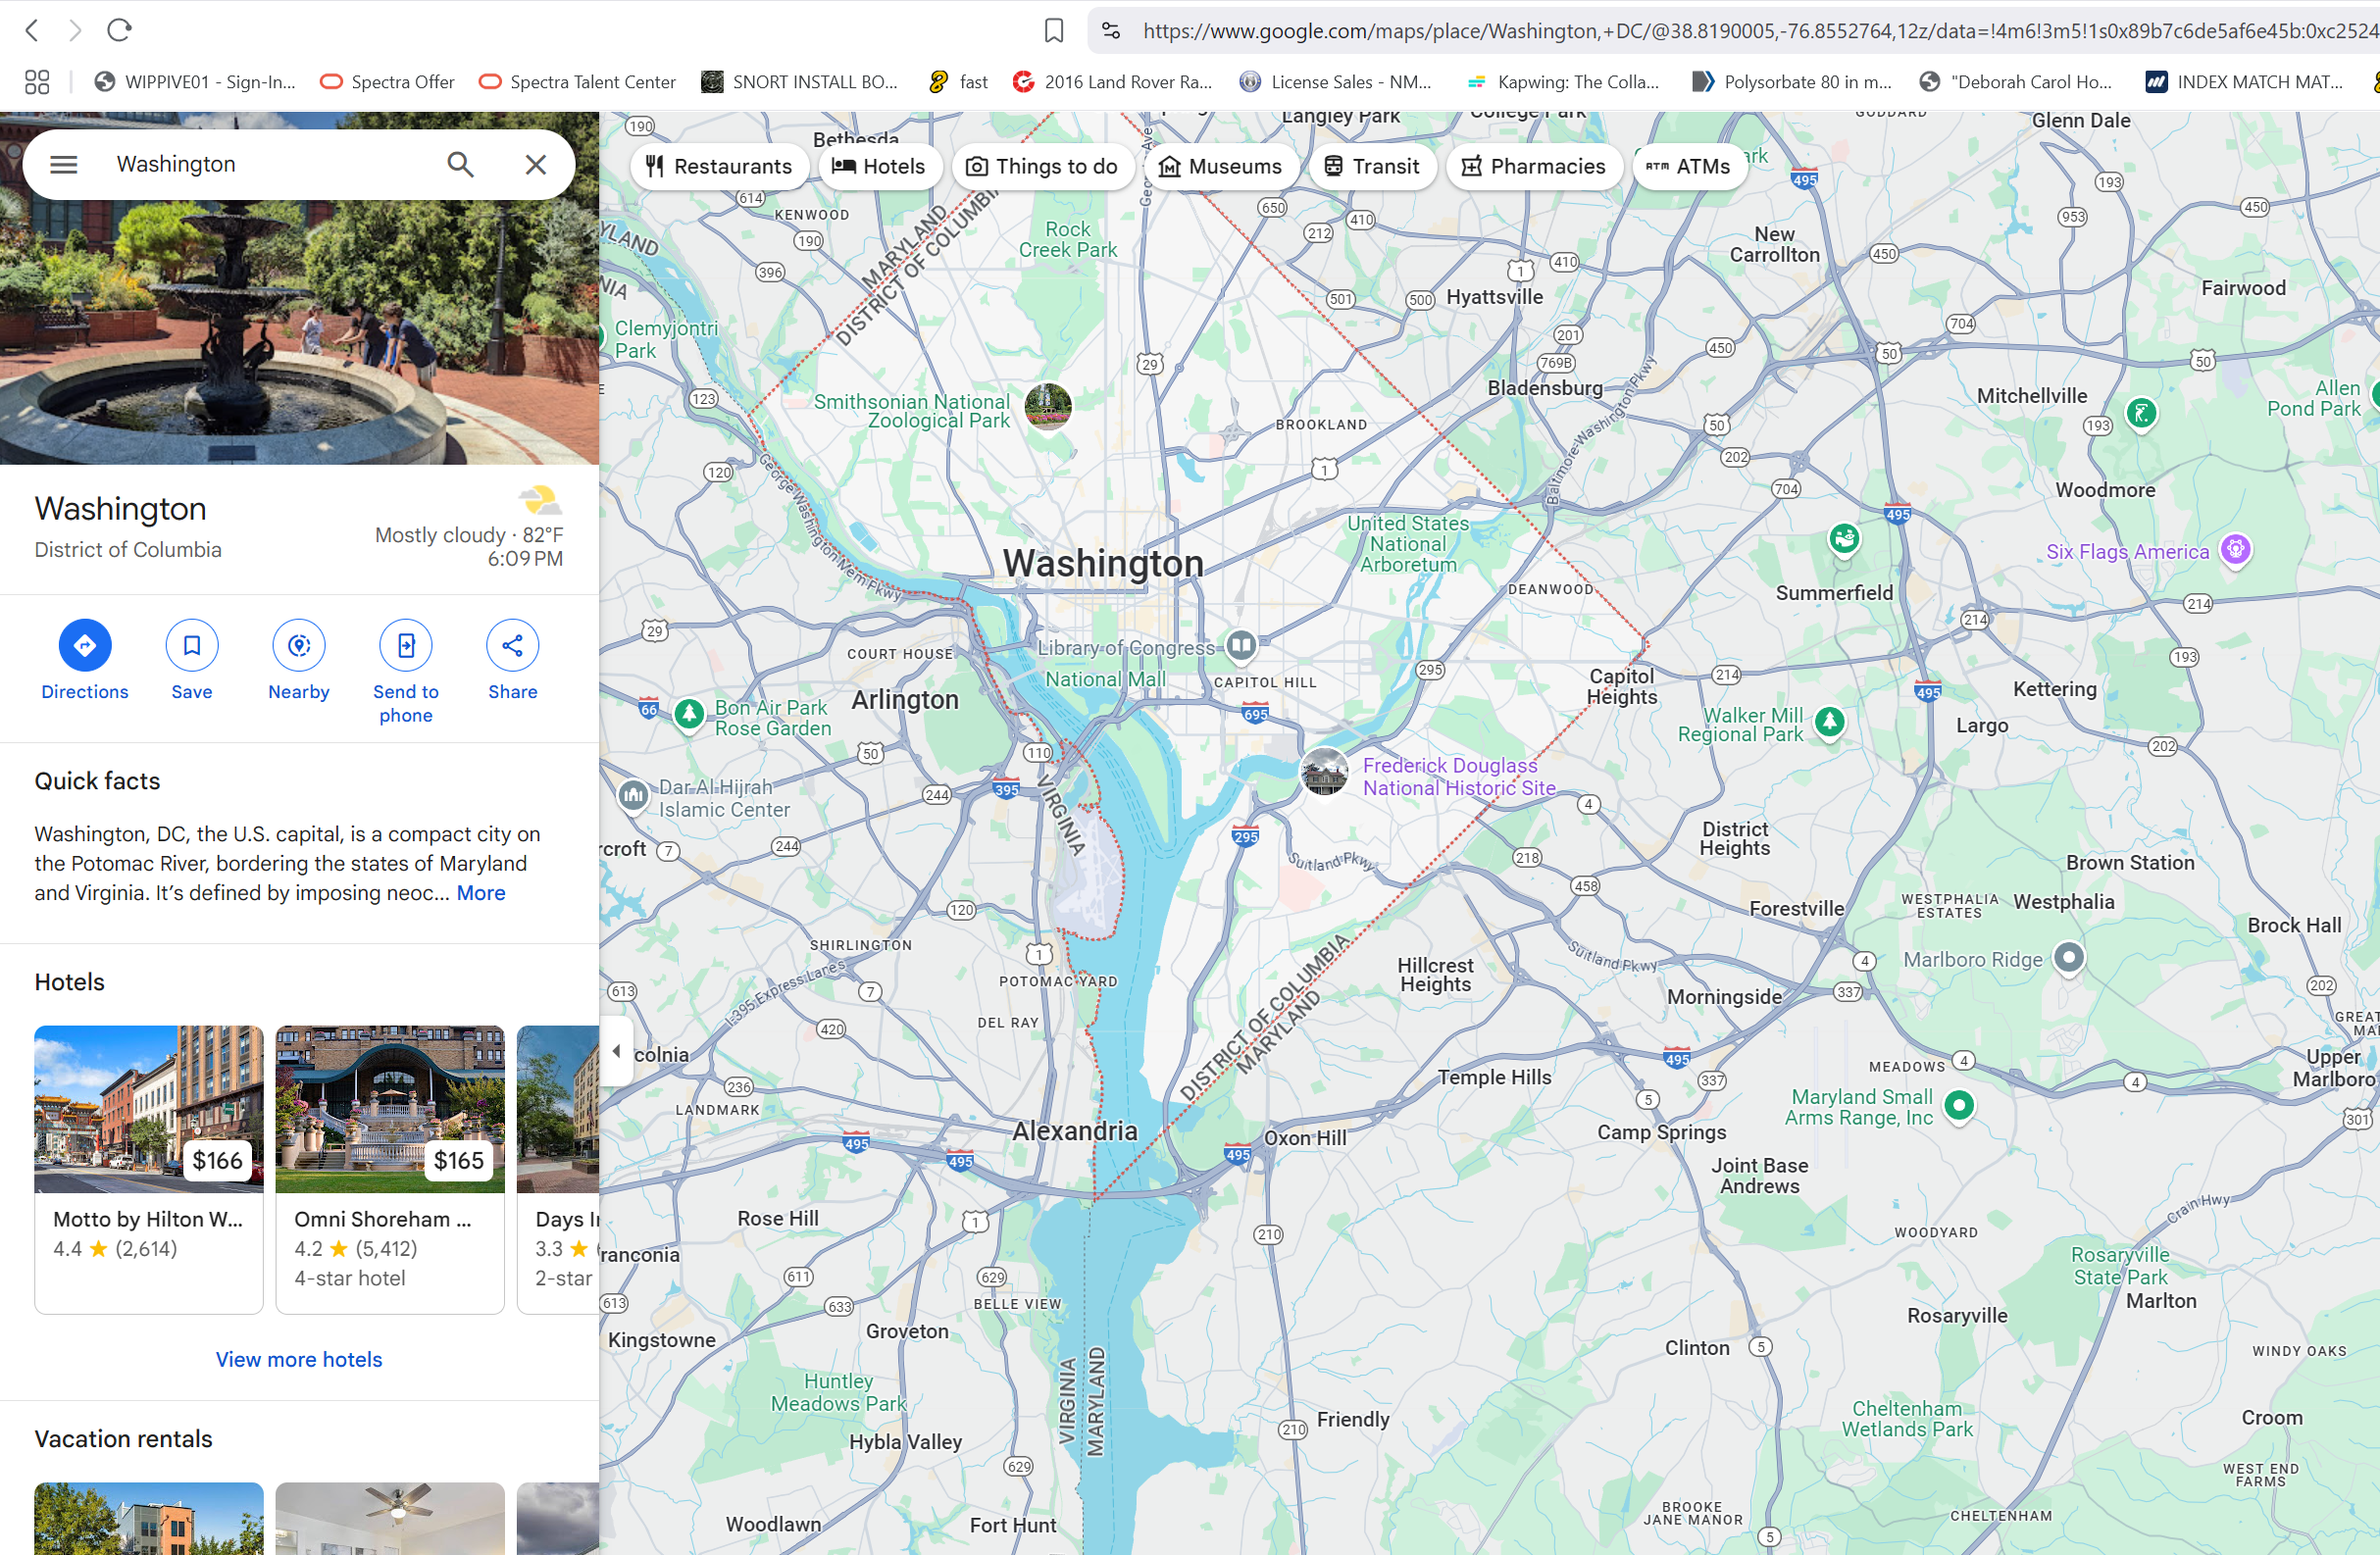Click the Send to phone icon
This screenshot has height=1555, width=2380.
[x=406, y=645]
